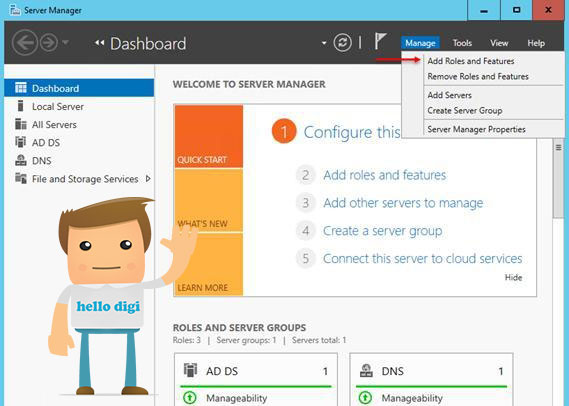The width and height of the screenshot is (569, 406).
Task: Click the AD DS tile count 1
Action: (x=325, y=371)
